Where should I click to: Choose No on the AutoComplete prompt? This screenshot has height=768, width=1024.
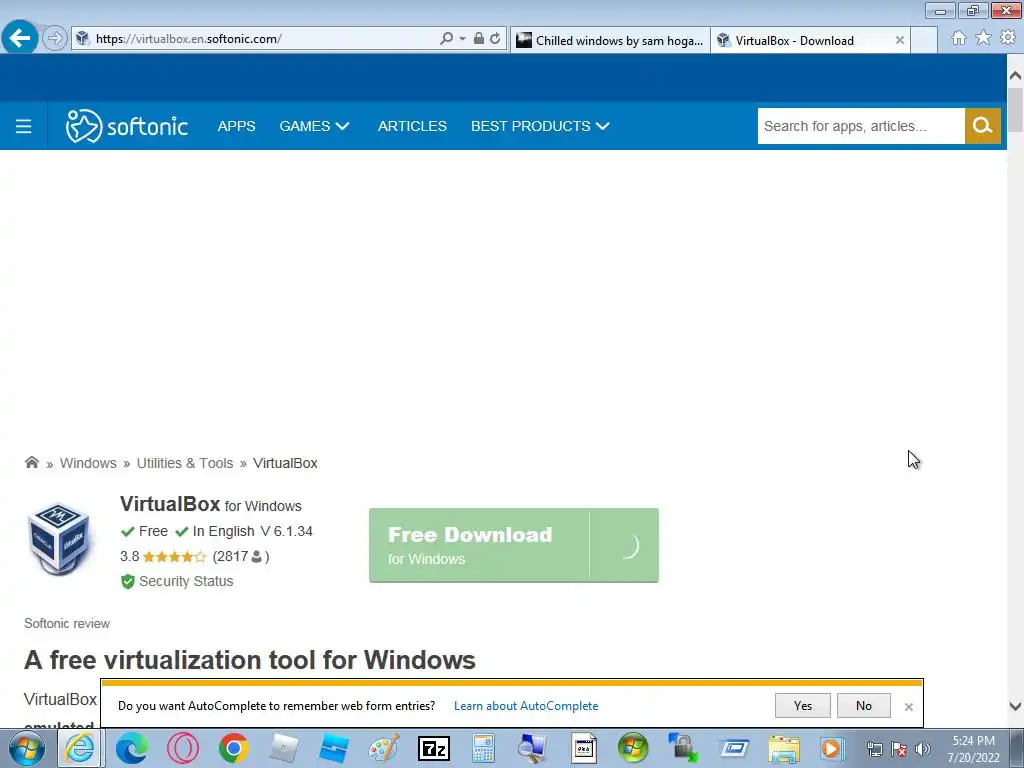coord(863,705)
